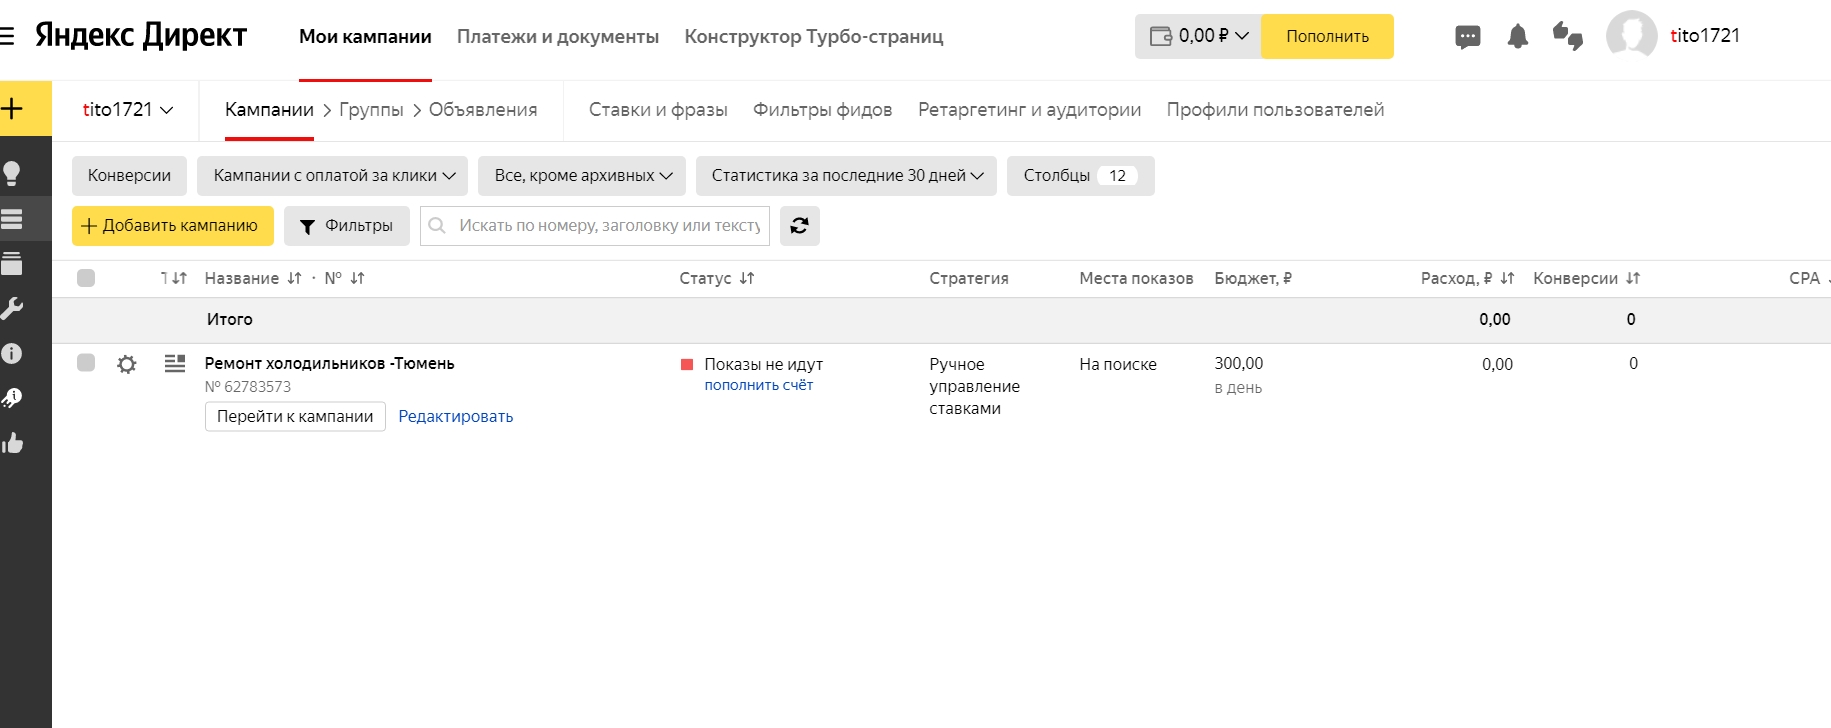Focus the campaign search input field

point(595,226)
